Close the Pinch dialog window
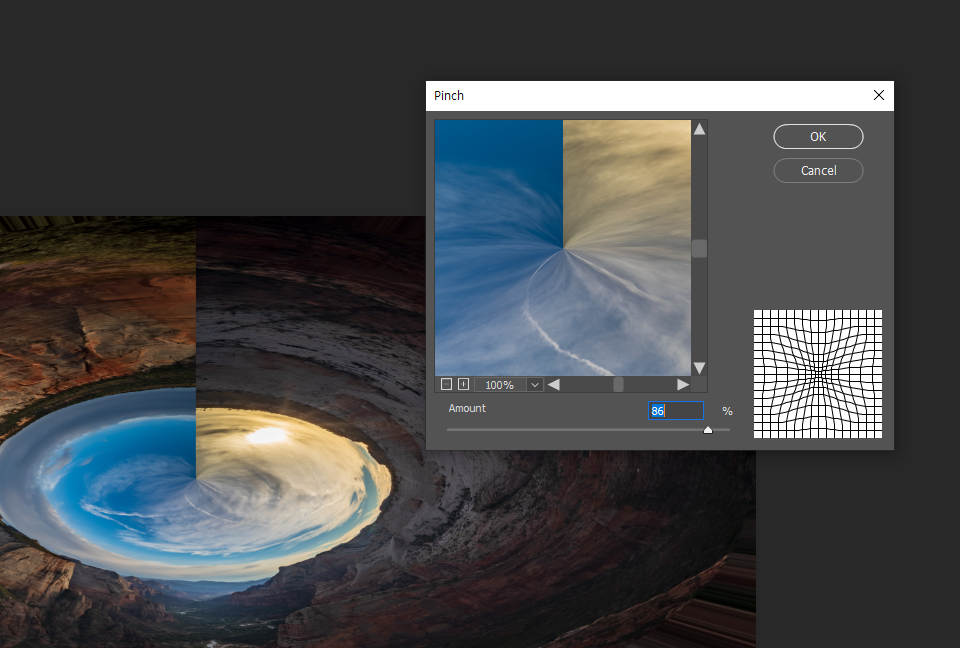The width and height of the screenshot is (960, 648). click(x=879, y=95)
